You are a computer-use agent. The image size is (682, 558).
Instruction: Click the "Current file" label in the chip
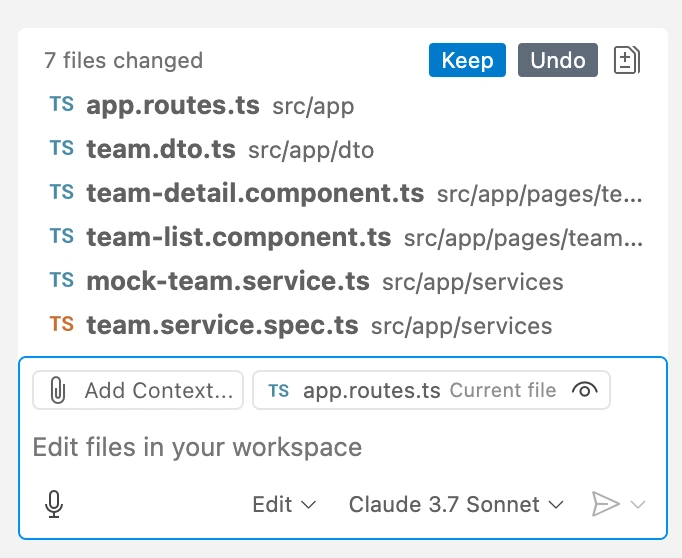(503, 390)
